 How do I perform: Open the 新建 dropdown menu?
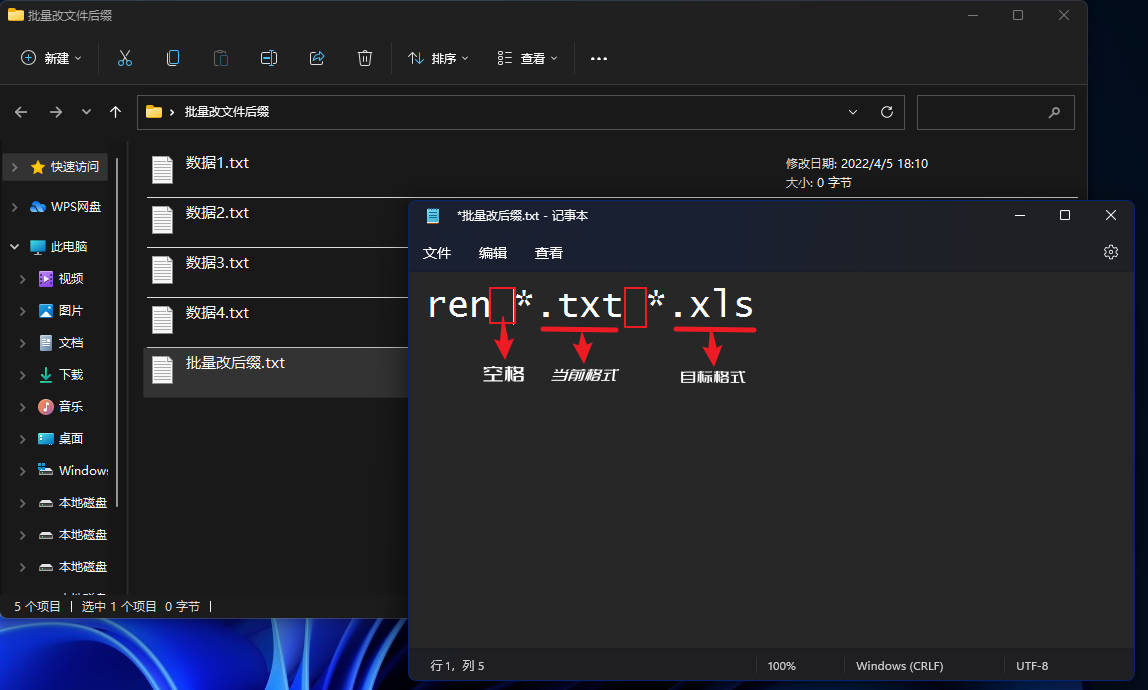pos(52,58)
